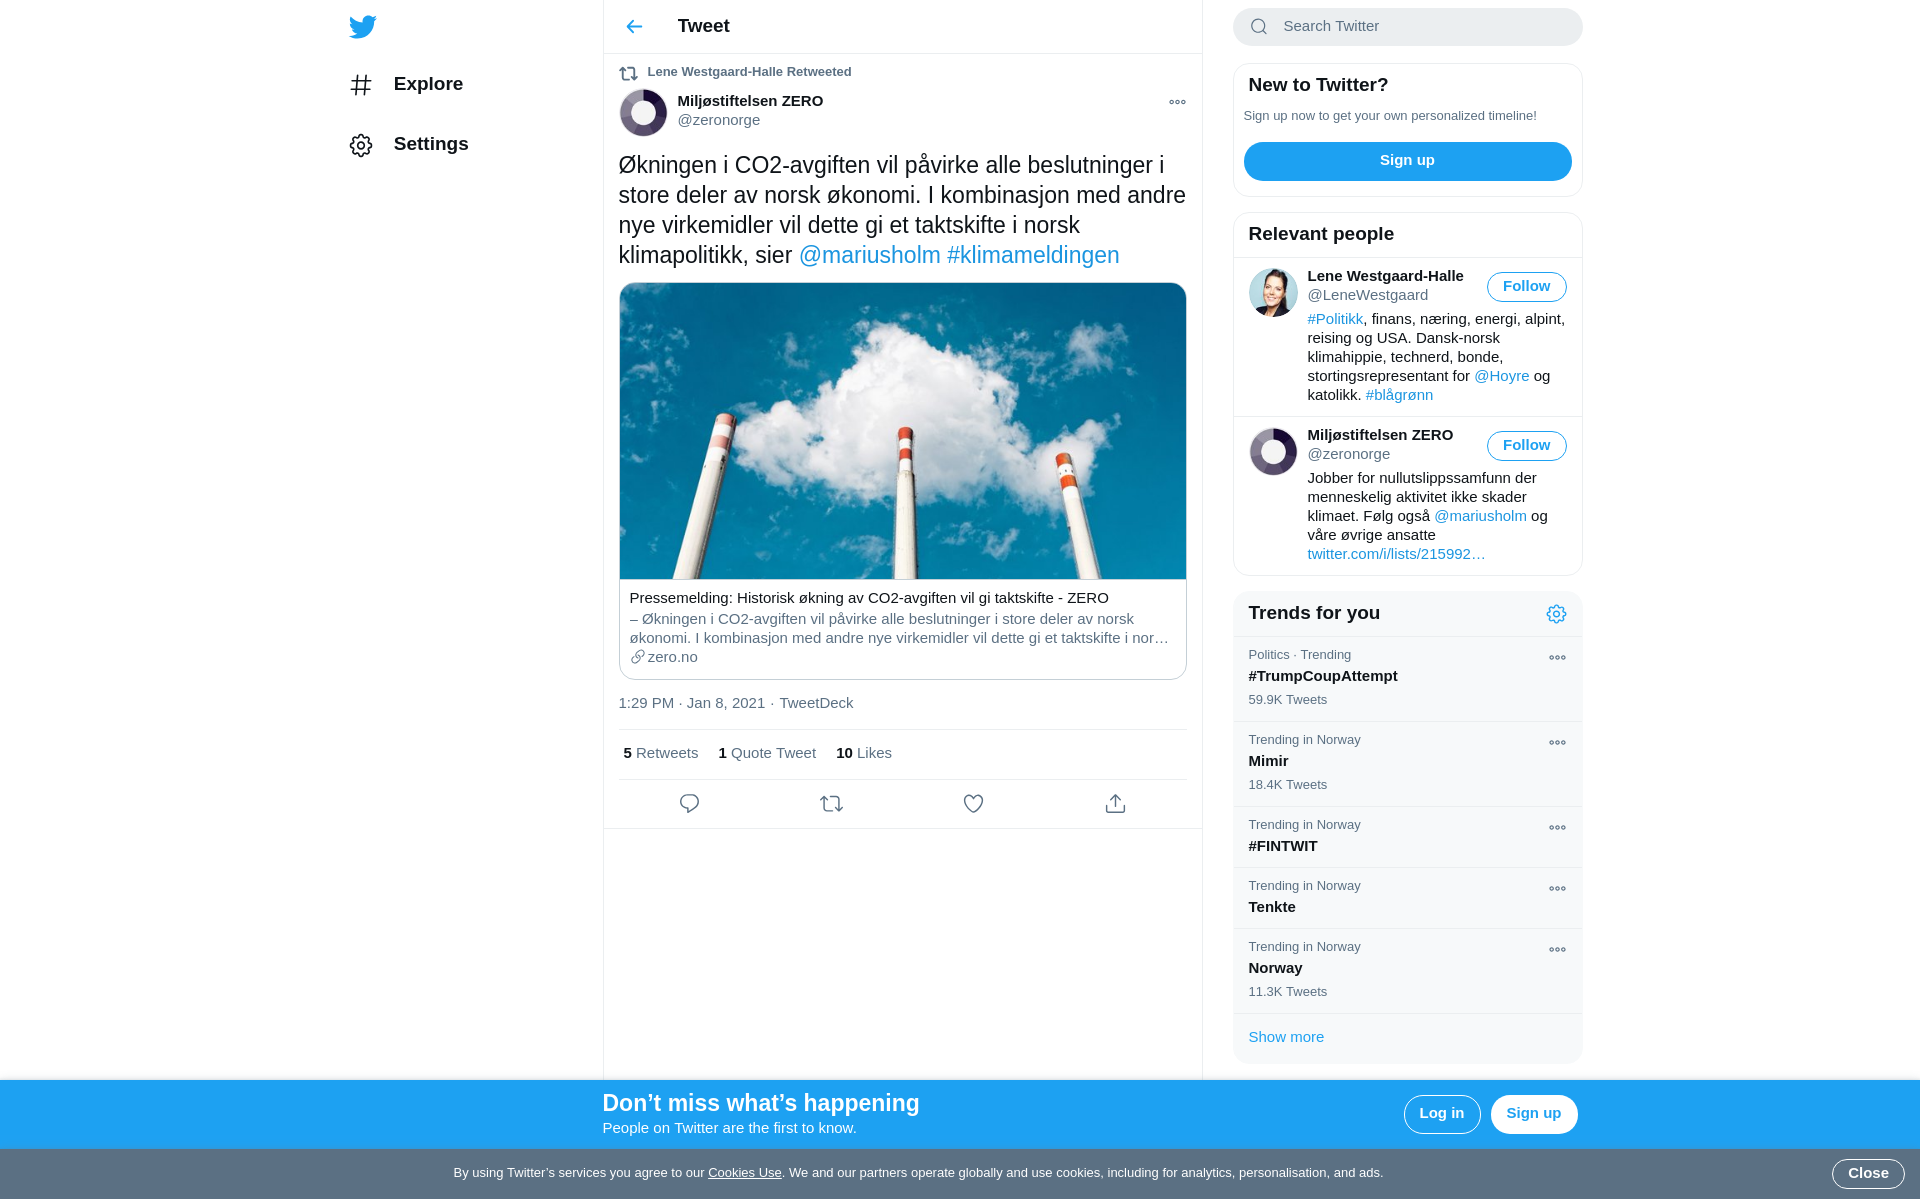Image resolution: width=1920 pixels, height=1199 pixels.
Task: Click the zero.no domain link
Action: [672, 657]
